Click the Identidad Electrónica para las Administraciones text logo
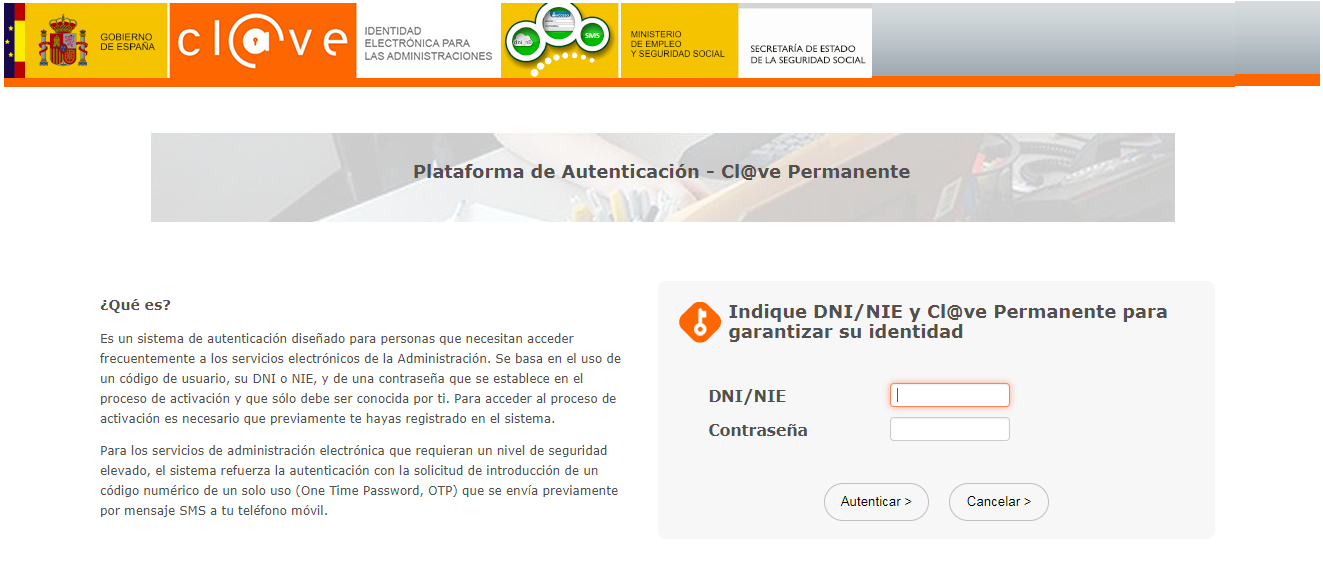This screenshot has width=1323, height=570. tap(428, 41)
